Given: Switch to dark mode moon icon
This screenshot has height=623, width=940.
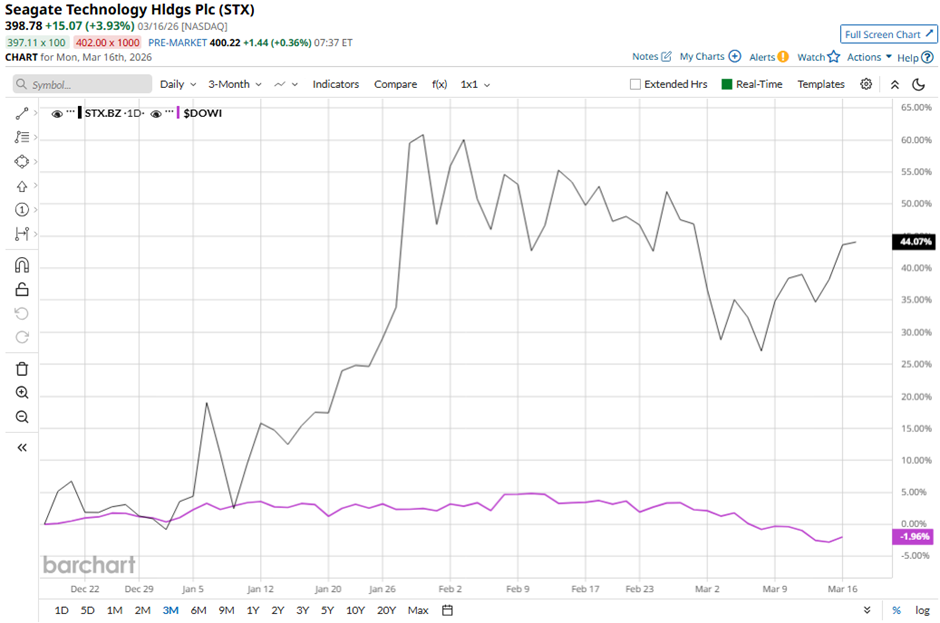Looking at the screenshot, I should click(919, 84).
